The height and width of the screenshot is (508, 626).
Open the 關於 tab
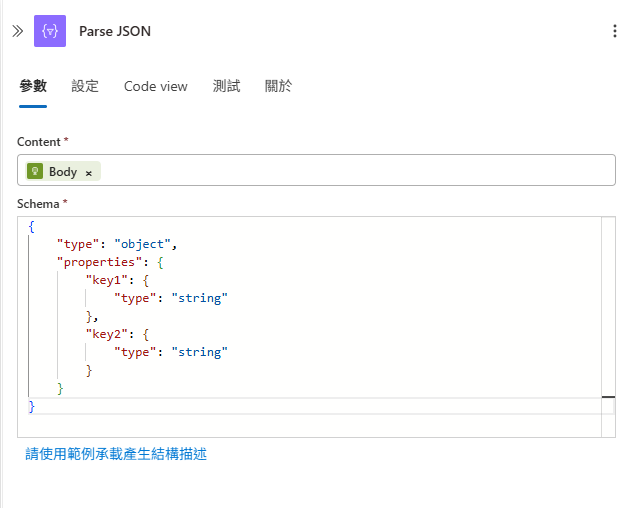coord(279,86)
